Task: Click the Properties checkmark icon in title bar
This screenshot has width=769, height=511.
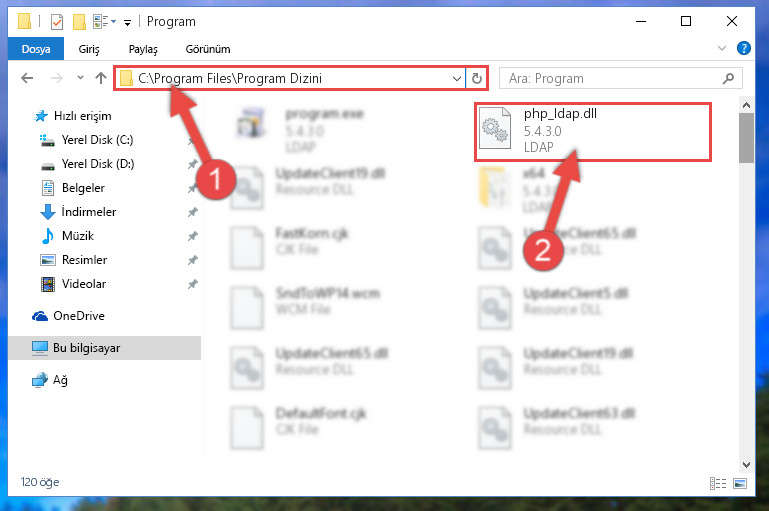Action: tap(57, 22)
